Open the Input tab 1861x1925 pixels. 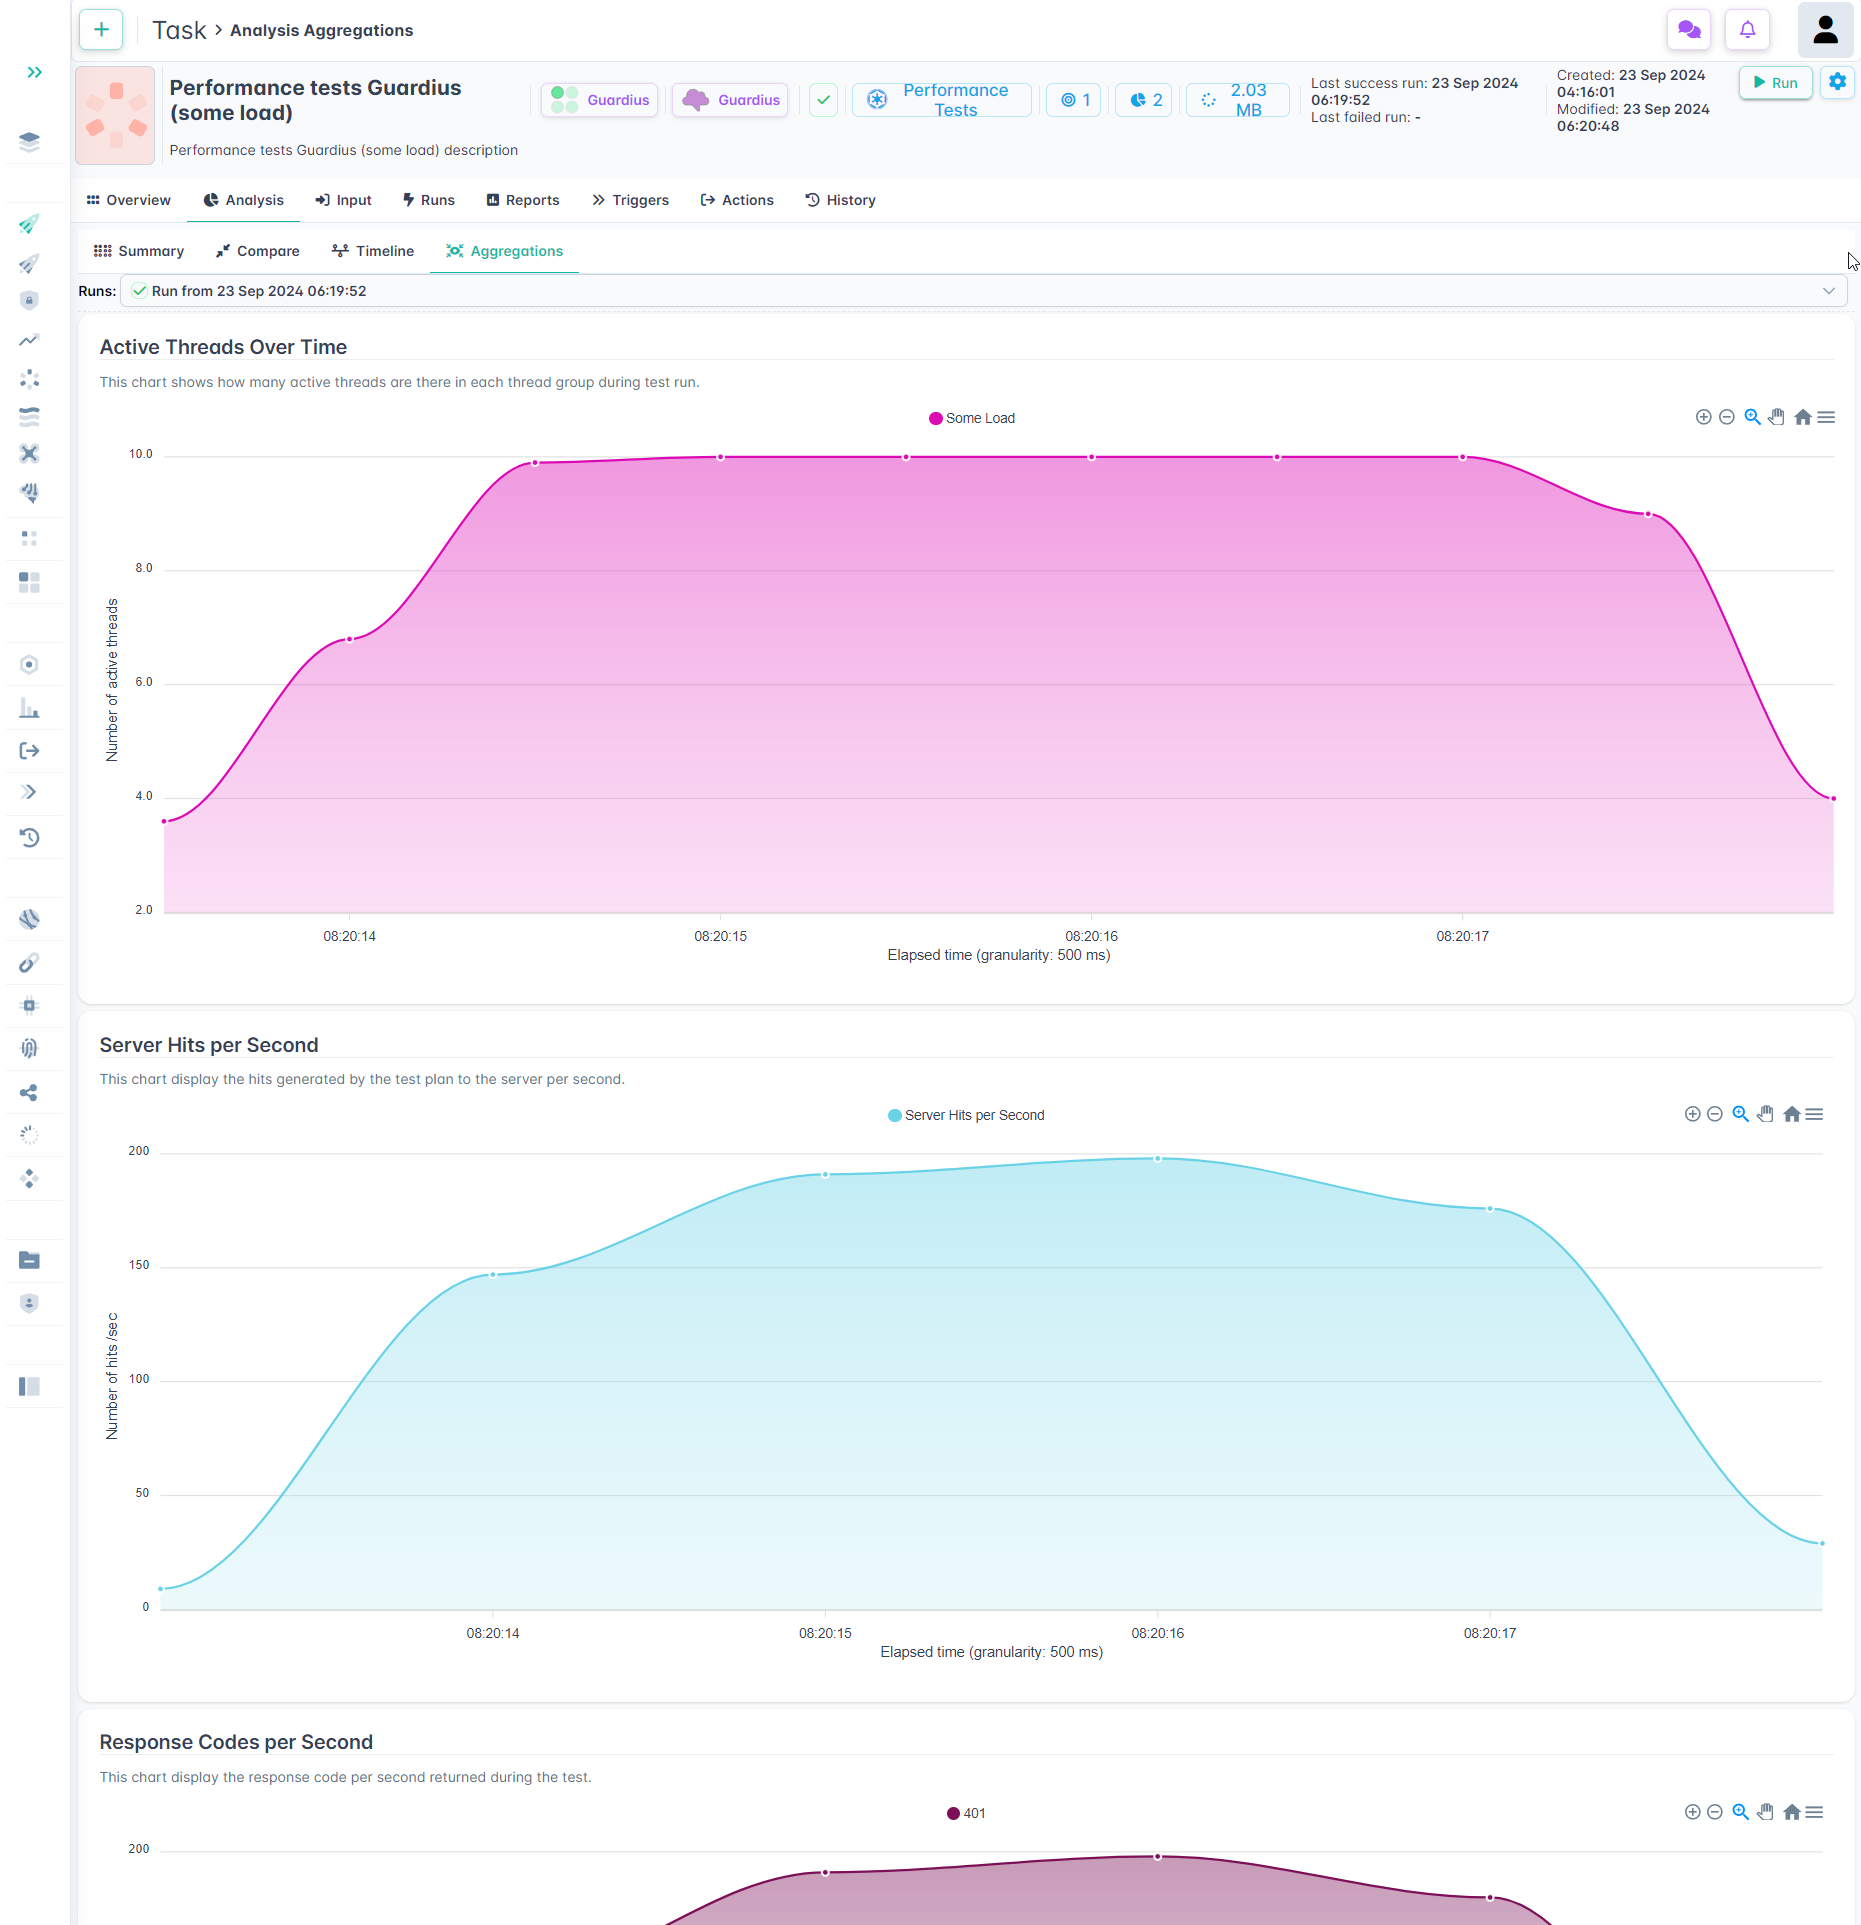pyautogui.click(x=343, y=200)
